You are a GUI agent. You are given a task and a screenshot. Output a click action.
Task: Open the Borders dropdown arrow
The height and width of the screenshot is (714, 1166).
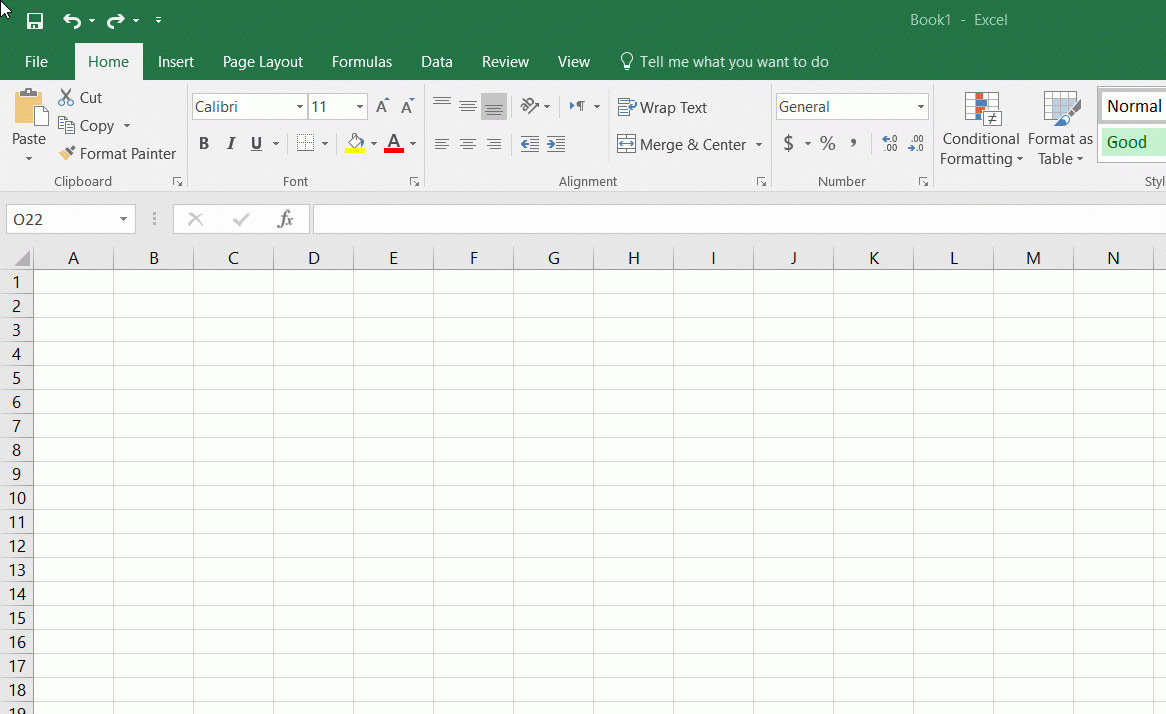[x=325, y=143]
